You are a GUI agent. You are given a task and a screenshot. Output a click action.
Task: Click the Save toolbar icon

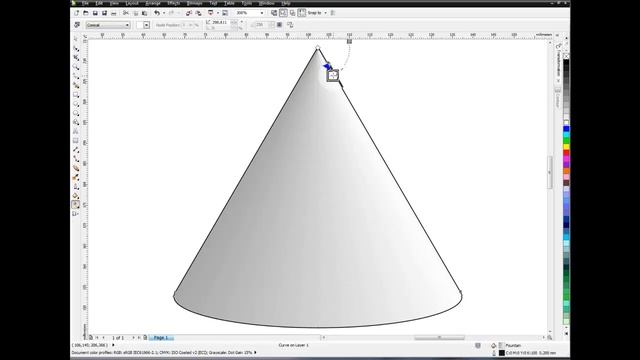[x=95, y=13]
